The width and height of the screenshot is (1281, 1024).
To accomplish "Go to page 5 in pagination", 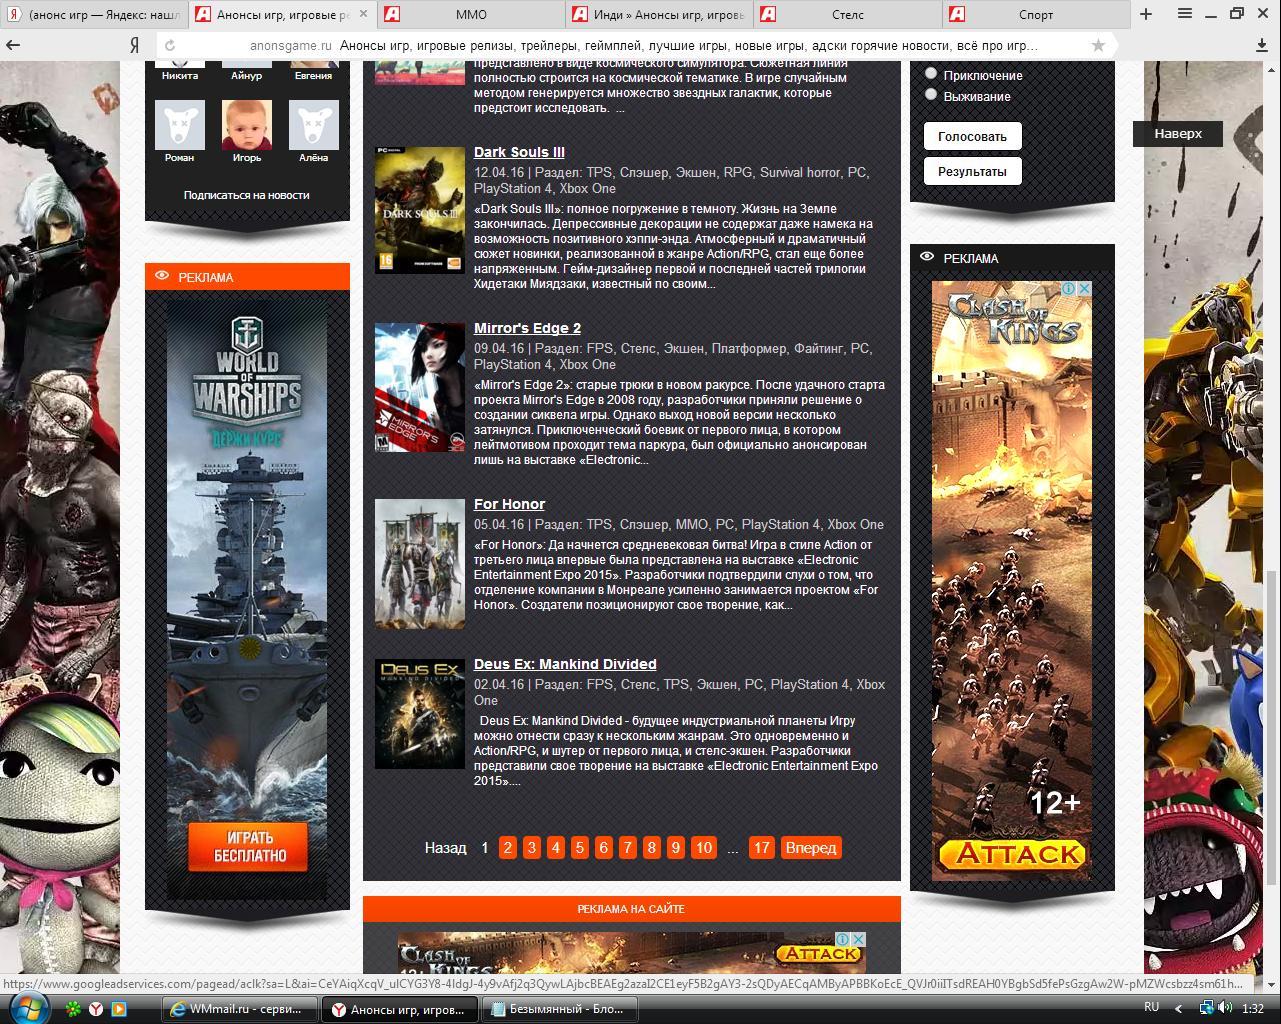I will pyautogui.click(x=580, y=848).
